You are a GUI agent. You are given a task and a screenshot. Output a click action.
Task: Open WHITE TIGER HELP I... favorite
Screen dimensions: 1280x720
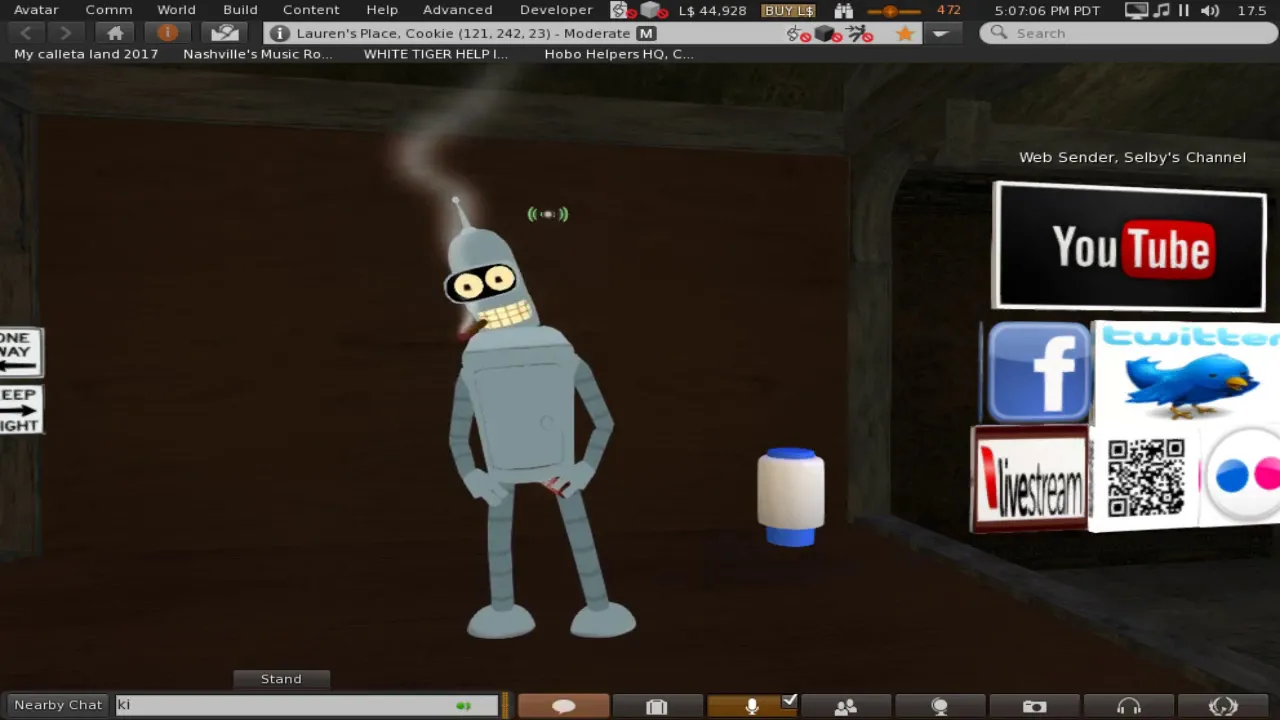tap(436, 54)
